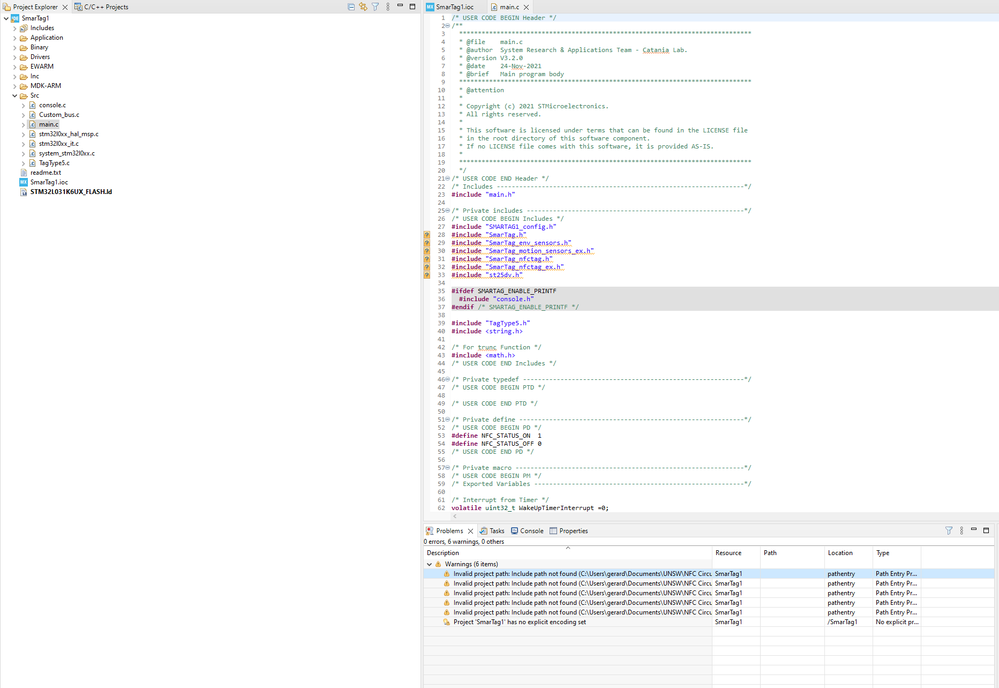Switch to the C/C++ Projects tab
Viewport: 999px width, 688px height.
[102, 7]
